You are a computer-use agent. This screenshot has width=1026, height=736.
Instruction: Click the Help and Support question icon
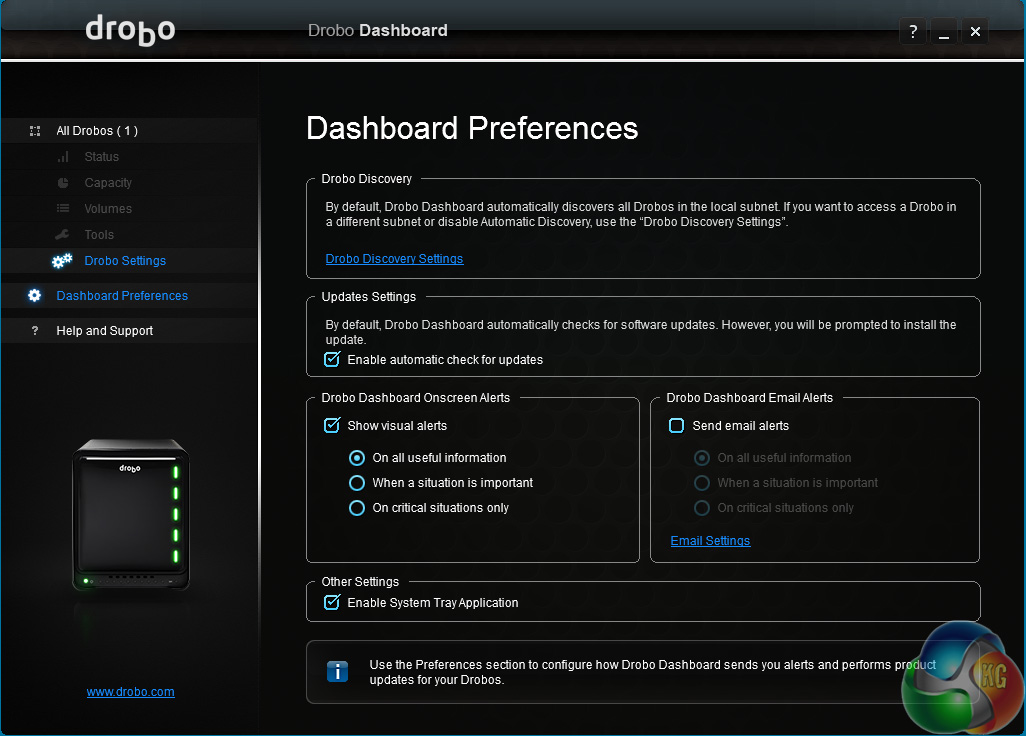[35, 331]
